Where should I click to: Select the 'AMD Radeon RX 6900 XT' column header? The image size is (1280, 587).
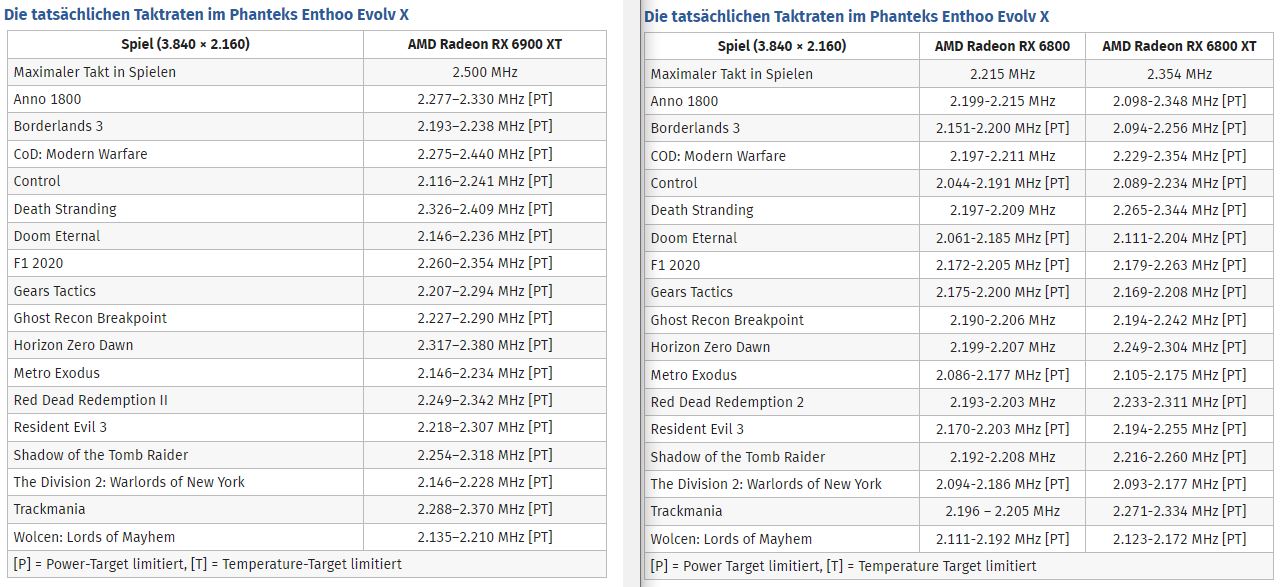[x=485, y=44]
